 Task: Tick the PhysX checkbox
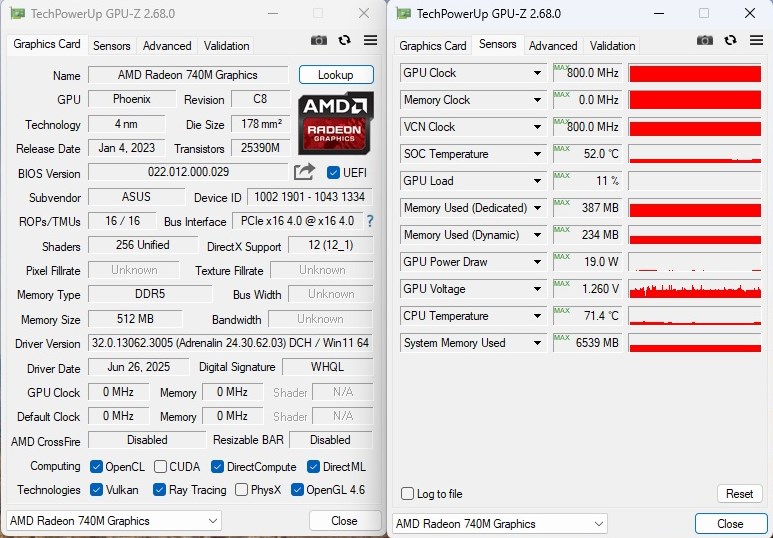(242, 490)
